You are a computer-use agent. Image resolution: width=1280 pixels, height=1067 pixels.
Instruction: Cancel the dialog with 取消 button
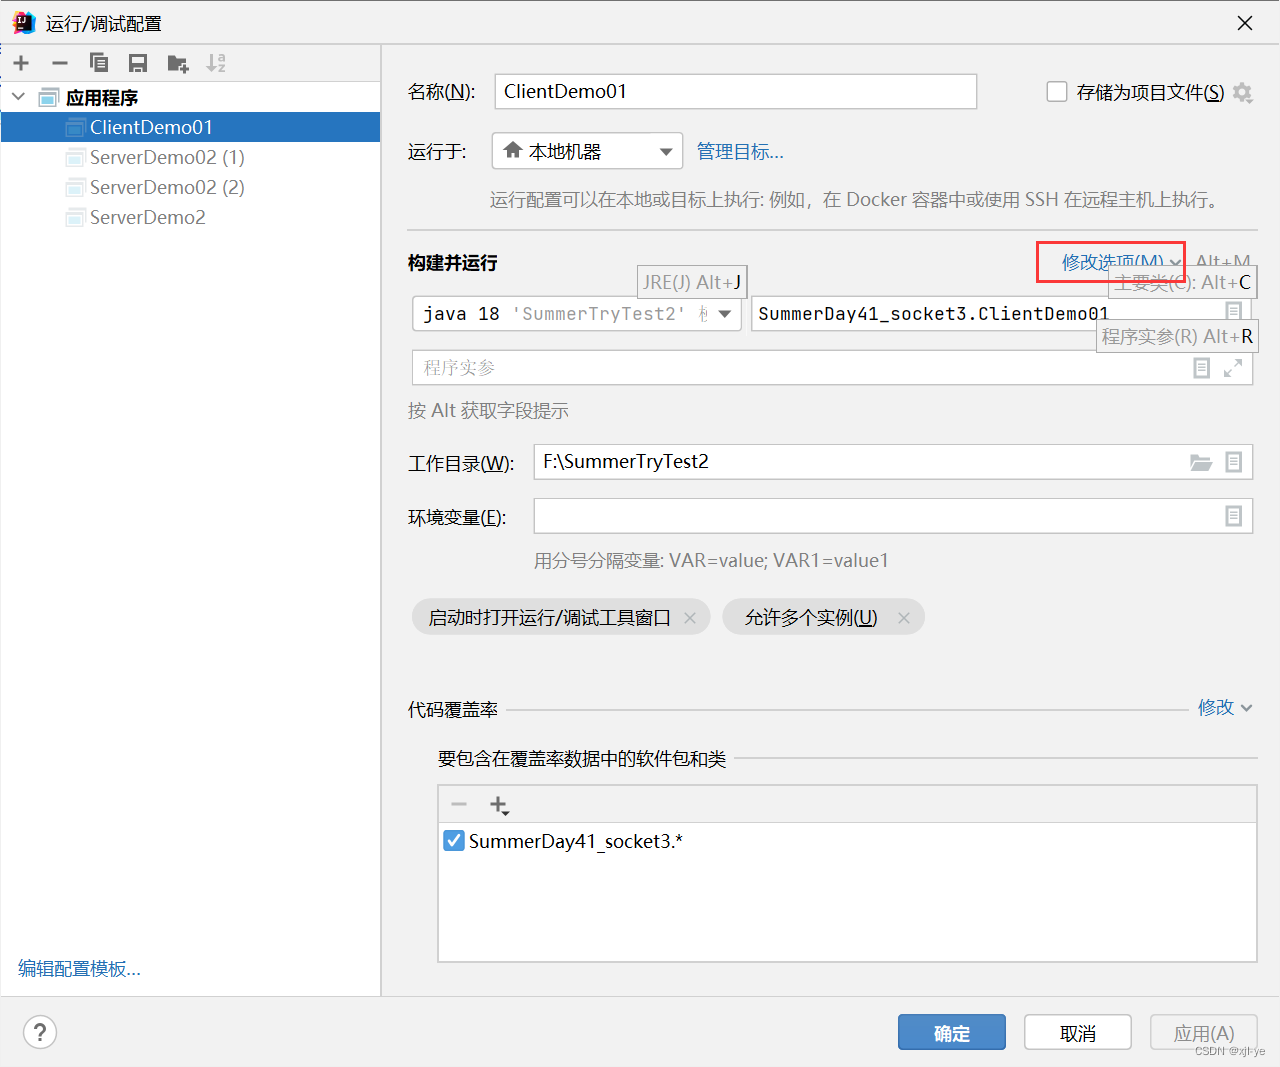1078,1033
